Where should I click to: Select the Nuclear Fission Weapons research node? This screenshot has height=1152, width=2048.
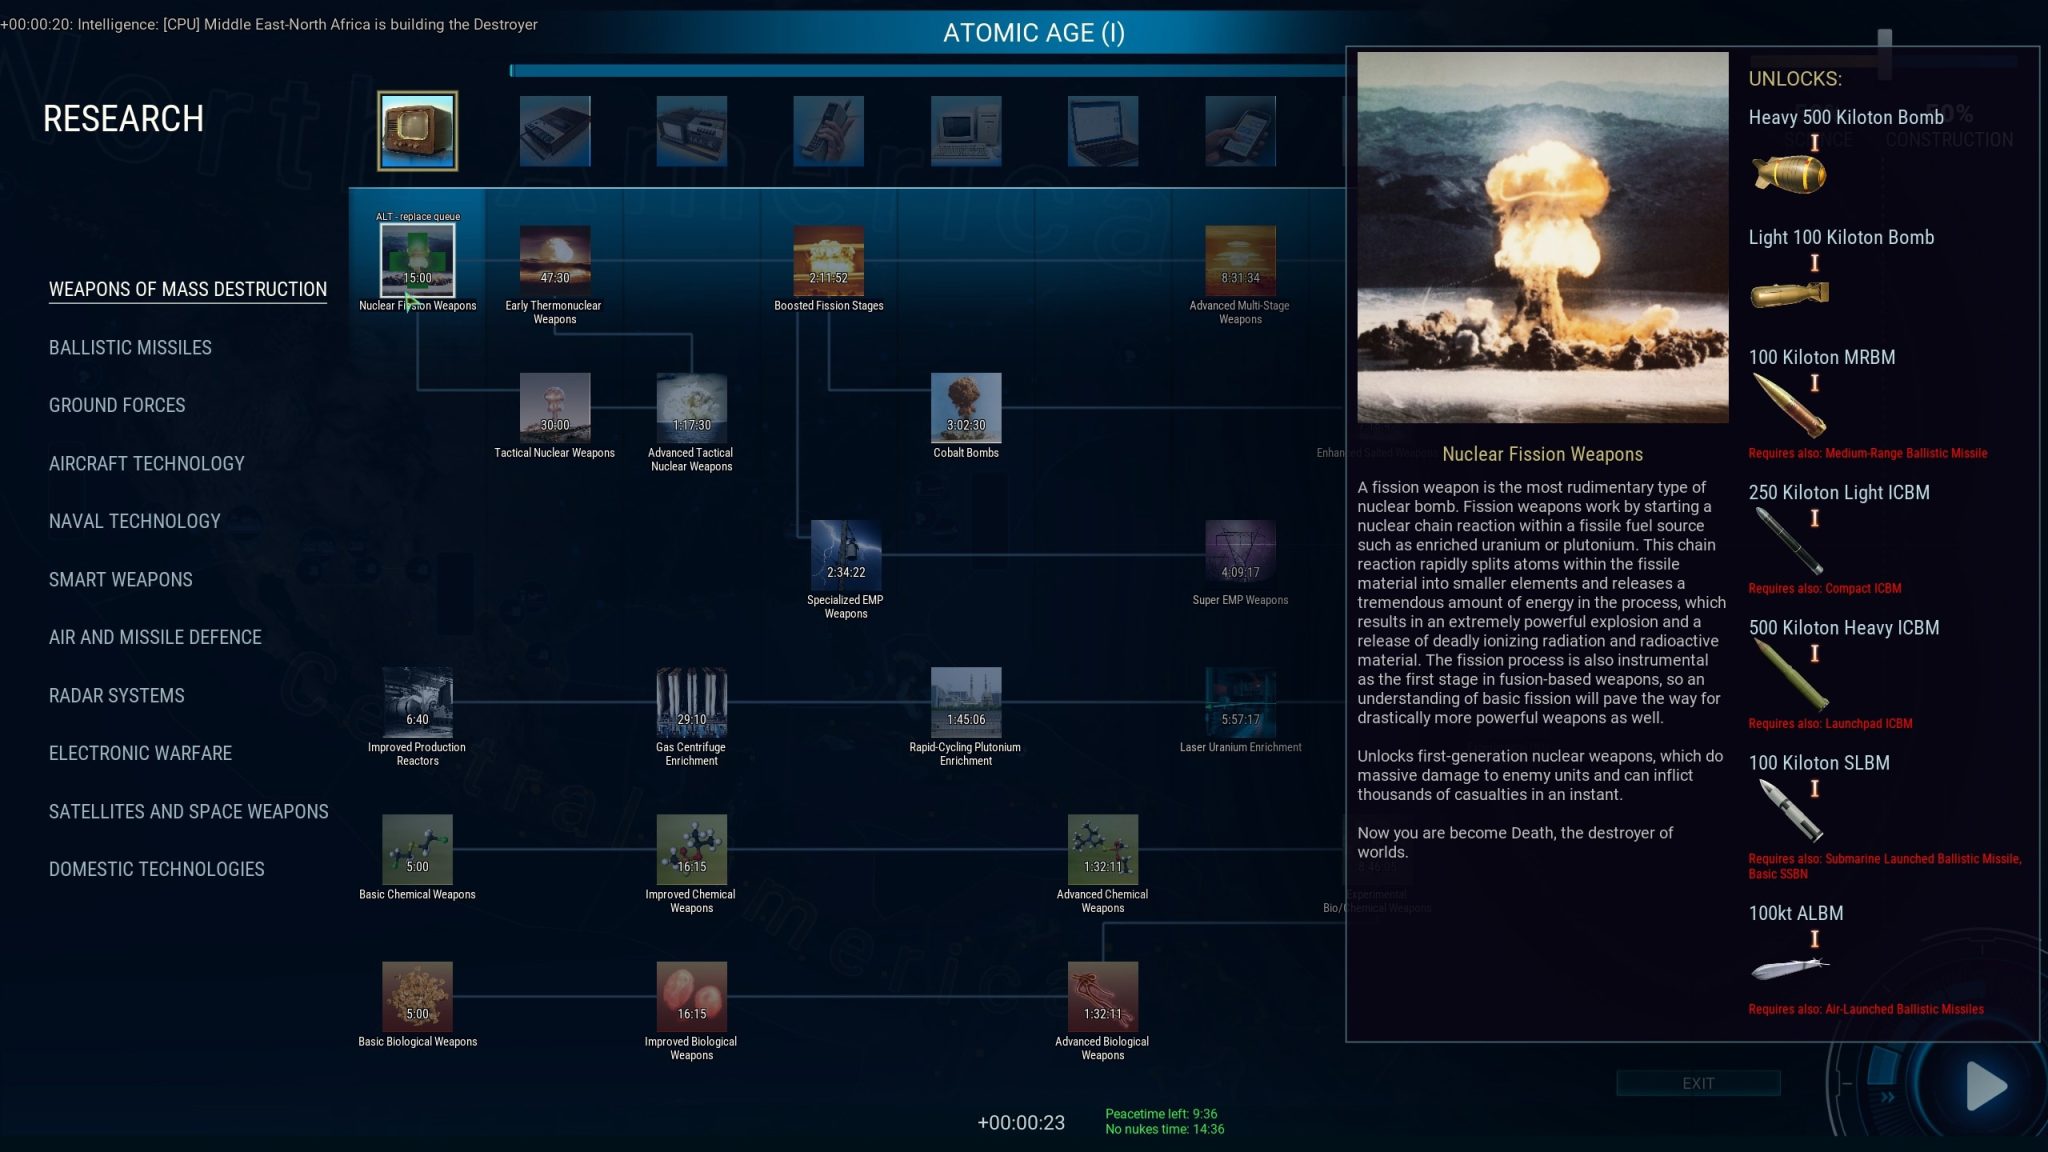point(417,260)
